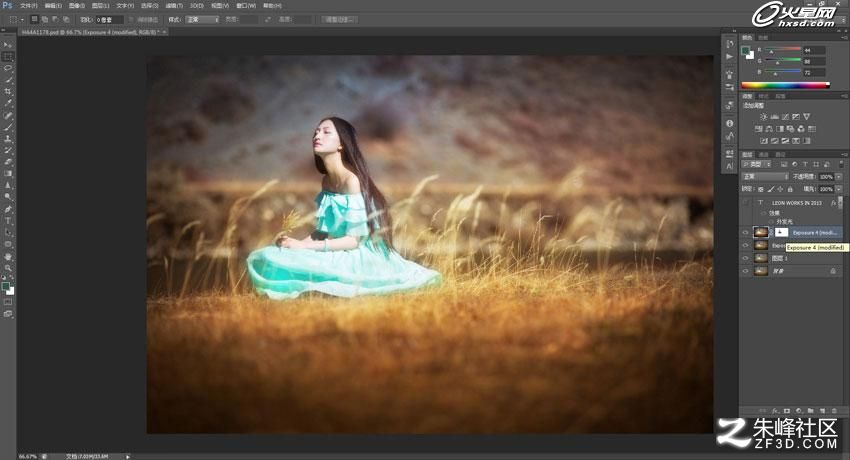This screenshot has width=850, height=460.
Task: Choose Add to Selection mode in options bar
Action: (44, 19)
